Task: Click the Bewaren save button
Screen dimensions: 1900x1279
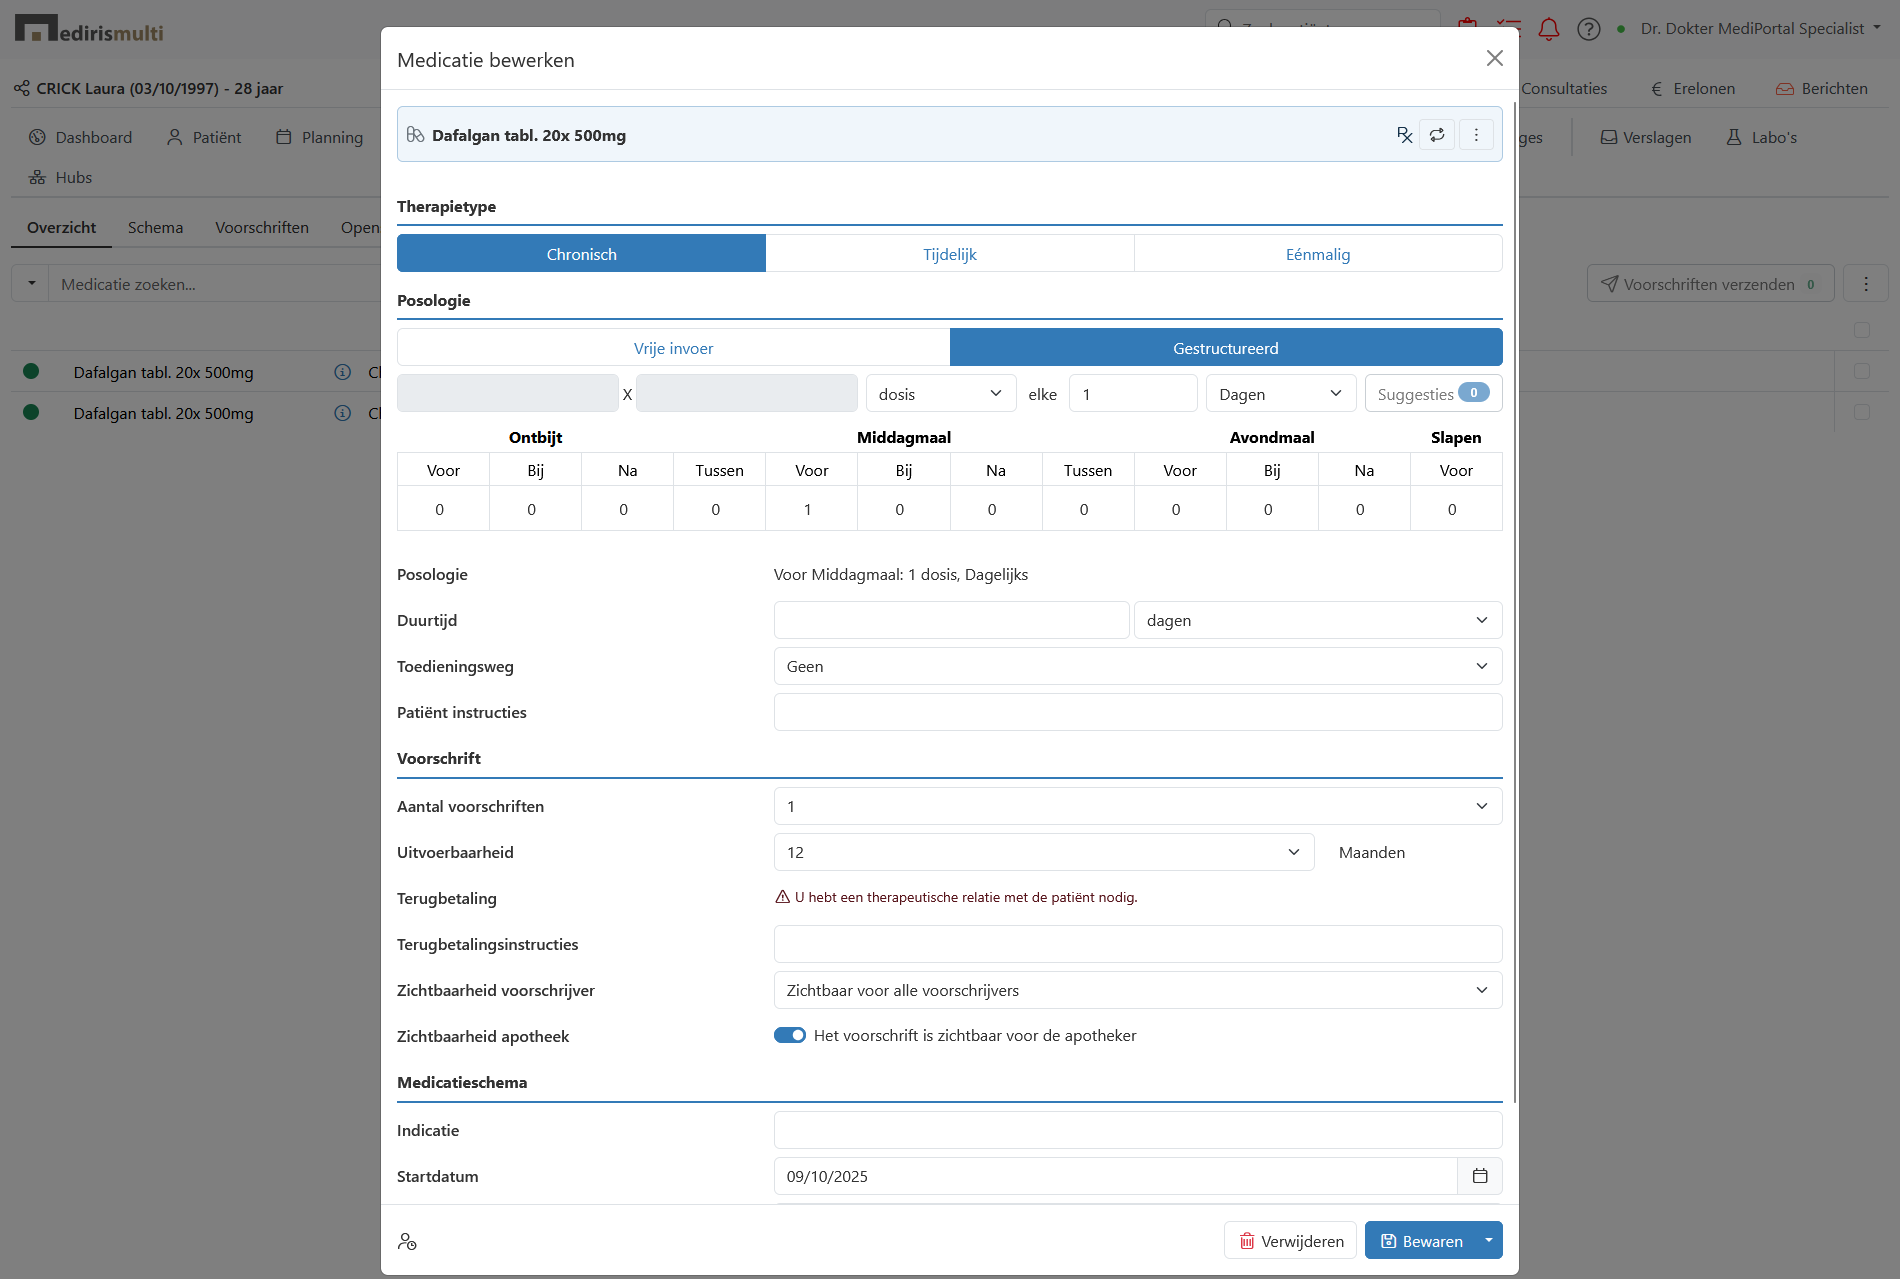Action: 1420,1240
